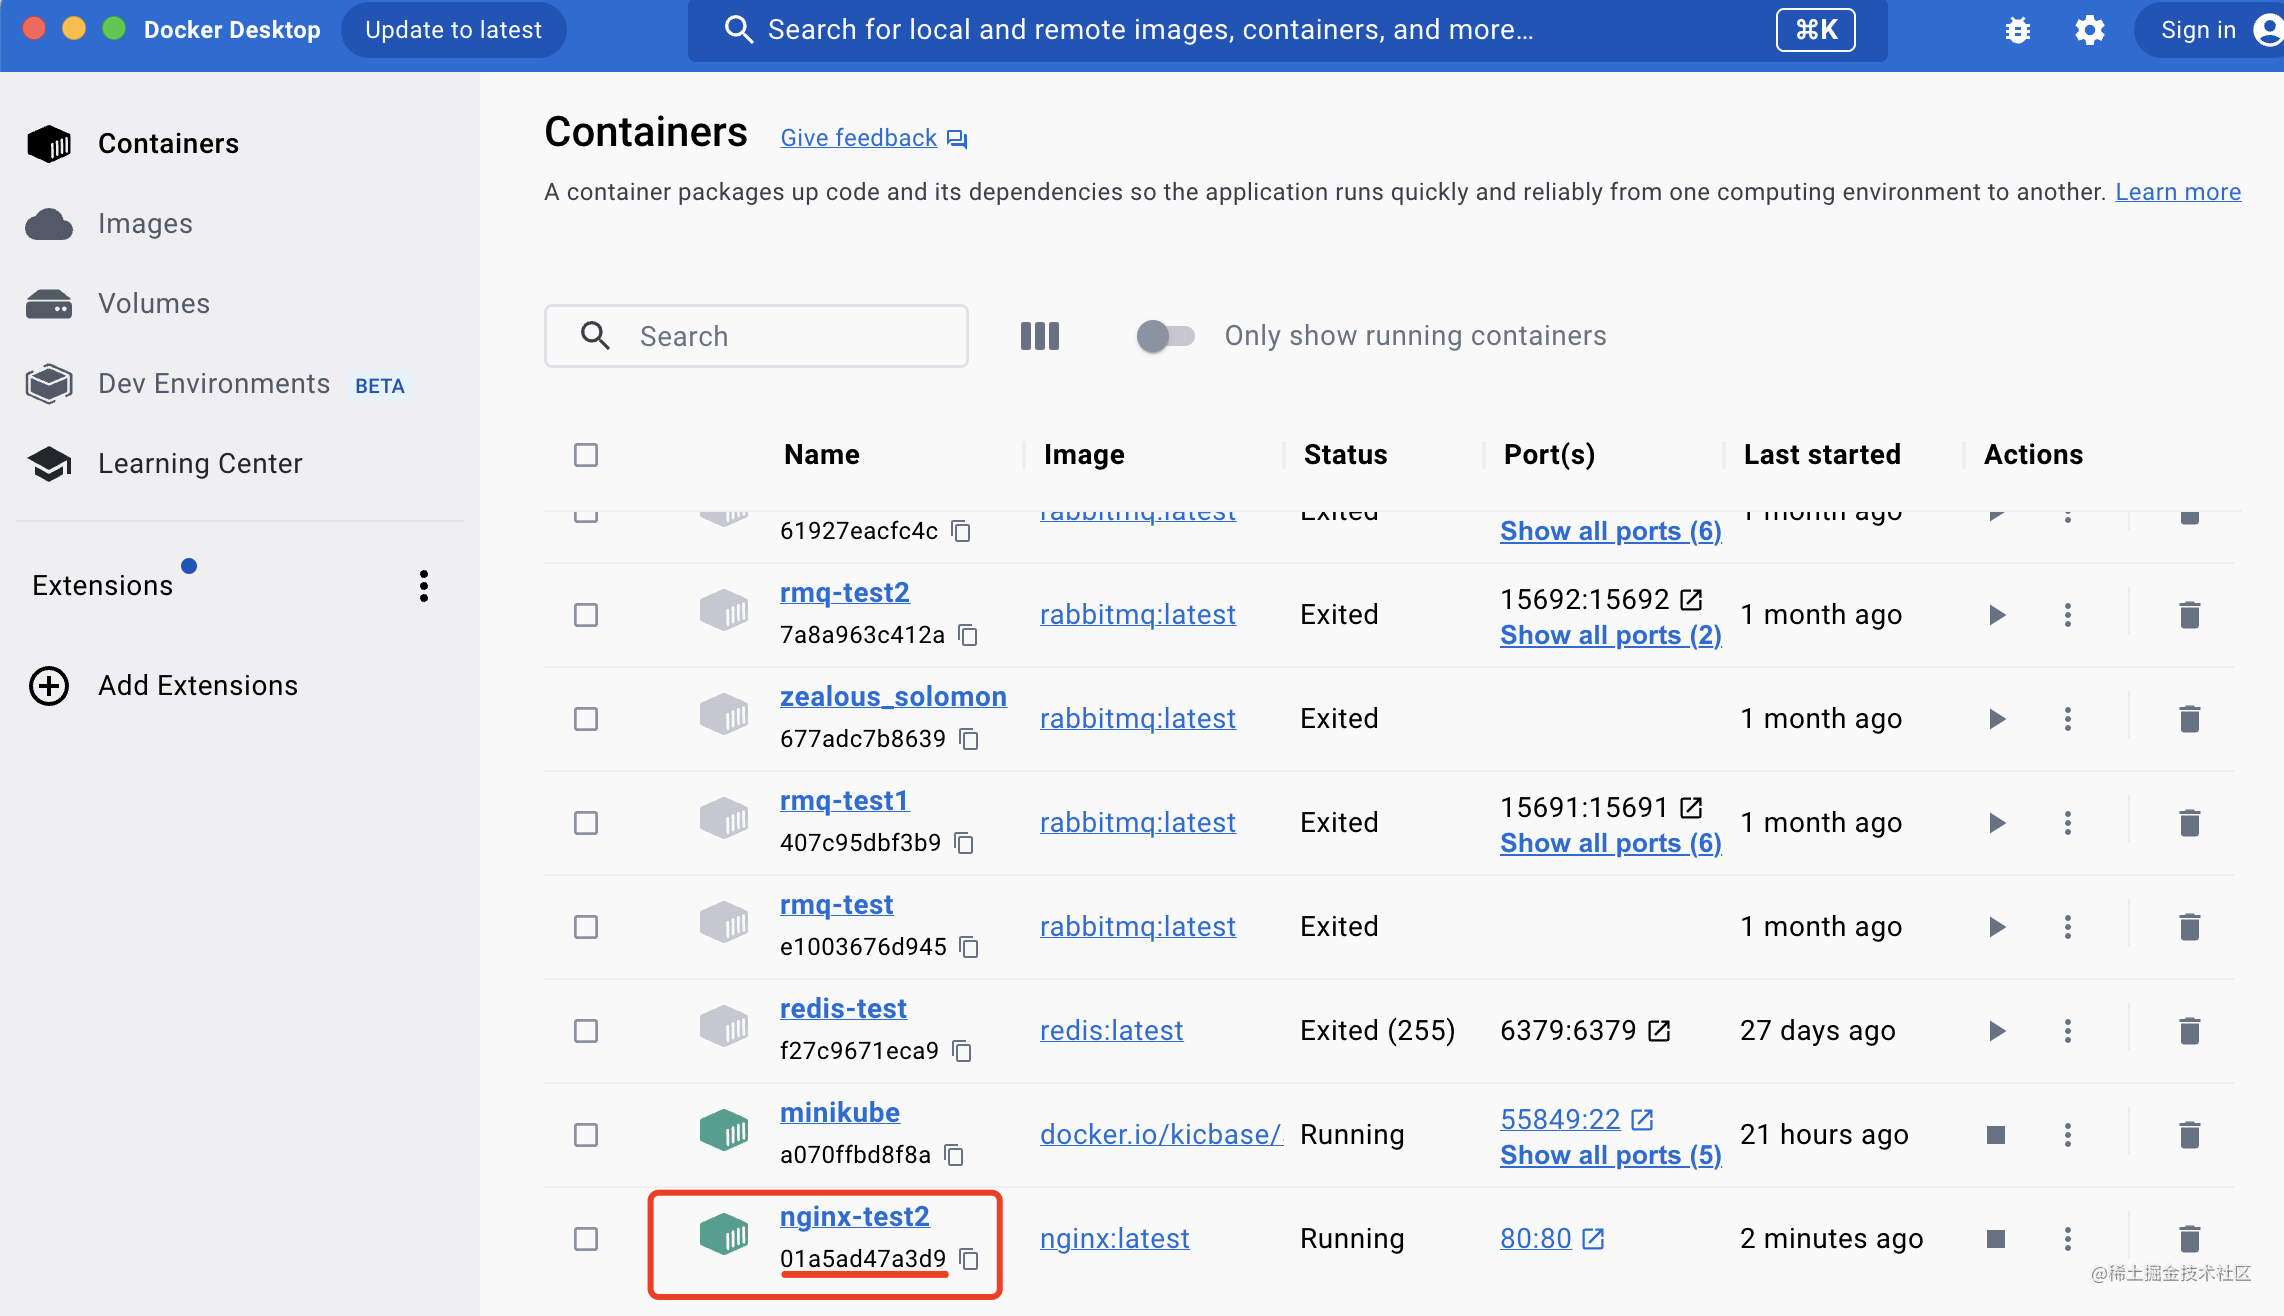The image size is (2284, 1316).
Task: Open Docker settings gear icon
Action: click(2089, 30)
